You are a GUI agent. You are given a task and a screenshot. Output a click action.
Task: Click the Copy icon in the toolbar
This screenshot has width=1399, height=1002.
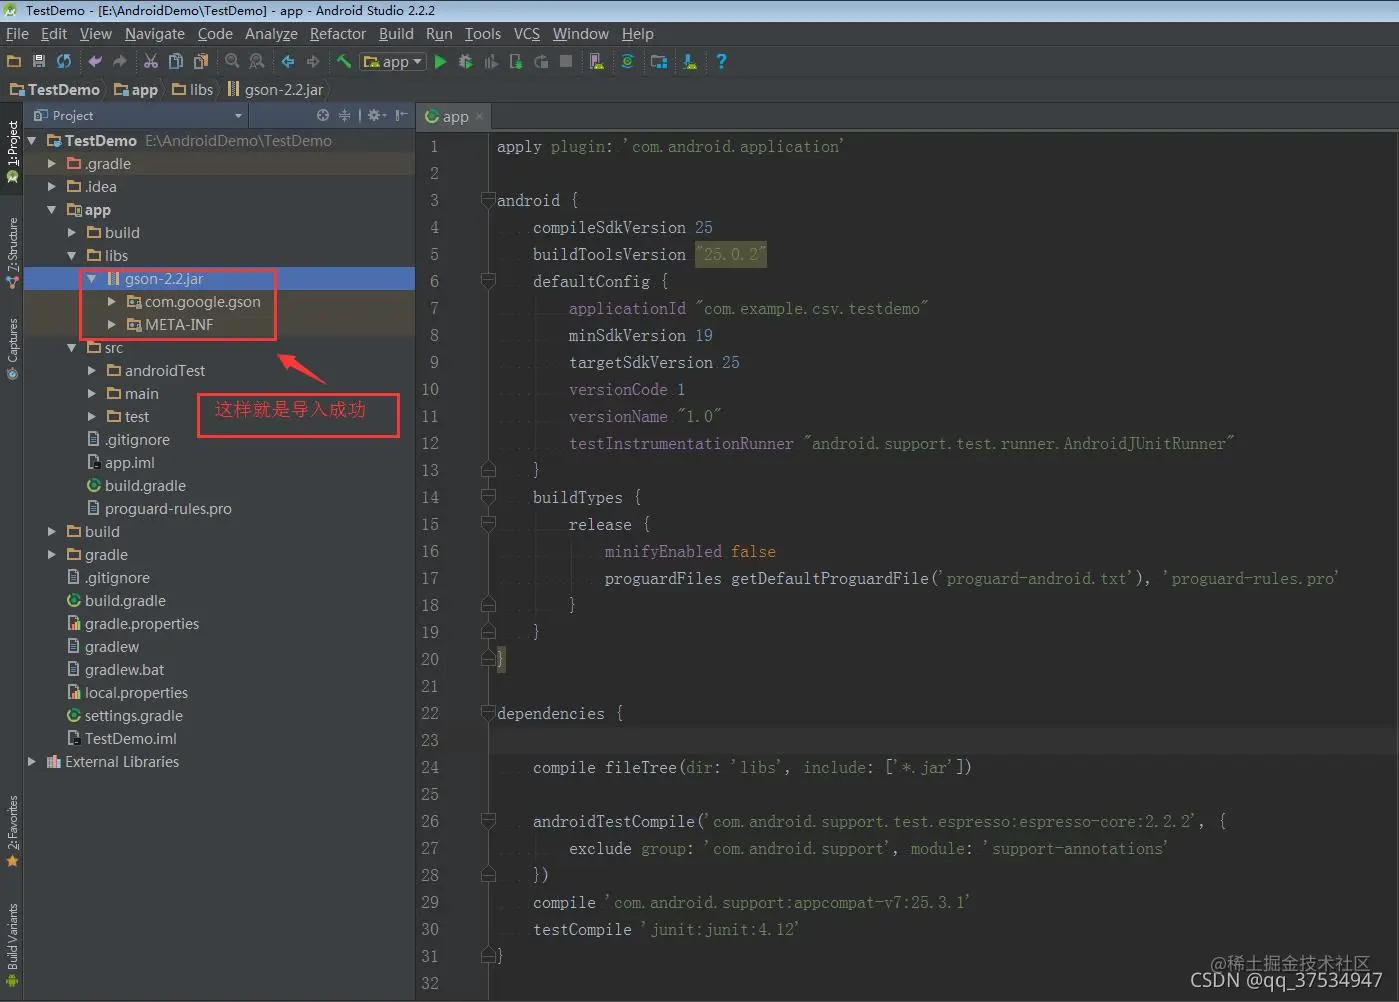pyautogui.click(x=176, y=61)
